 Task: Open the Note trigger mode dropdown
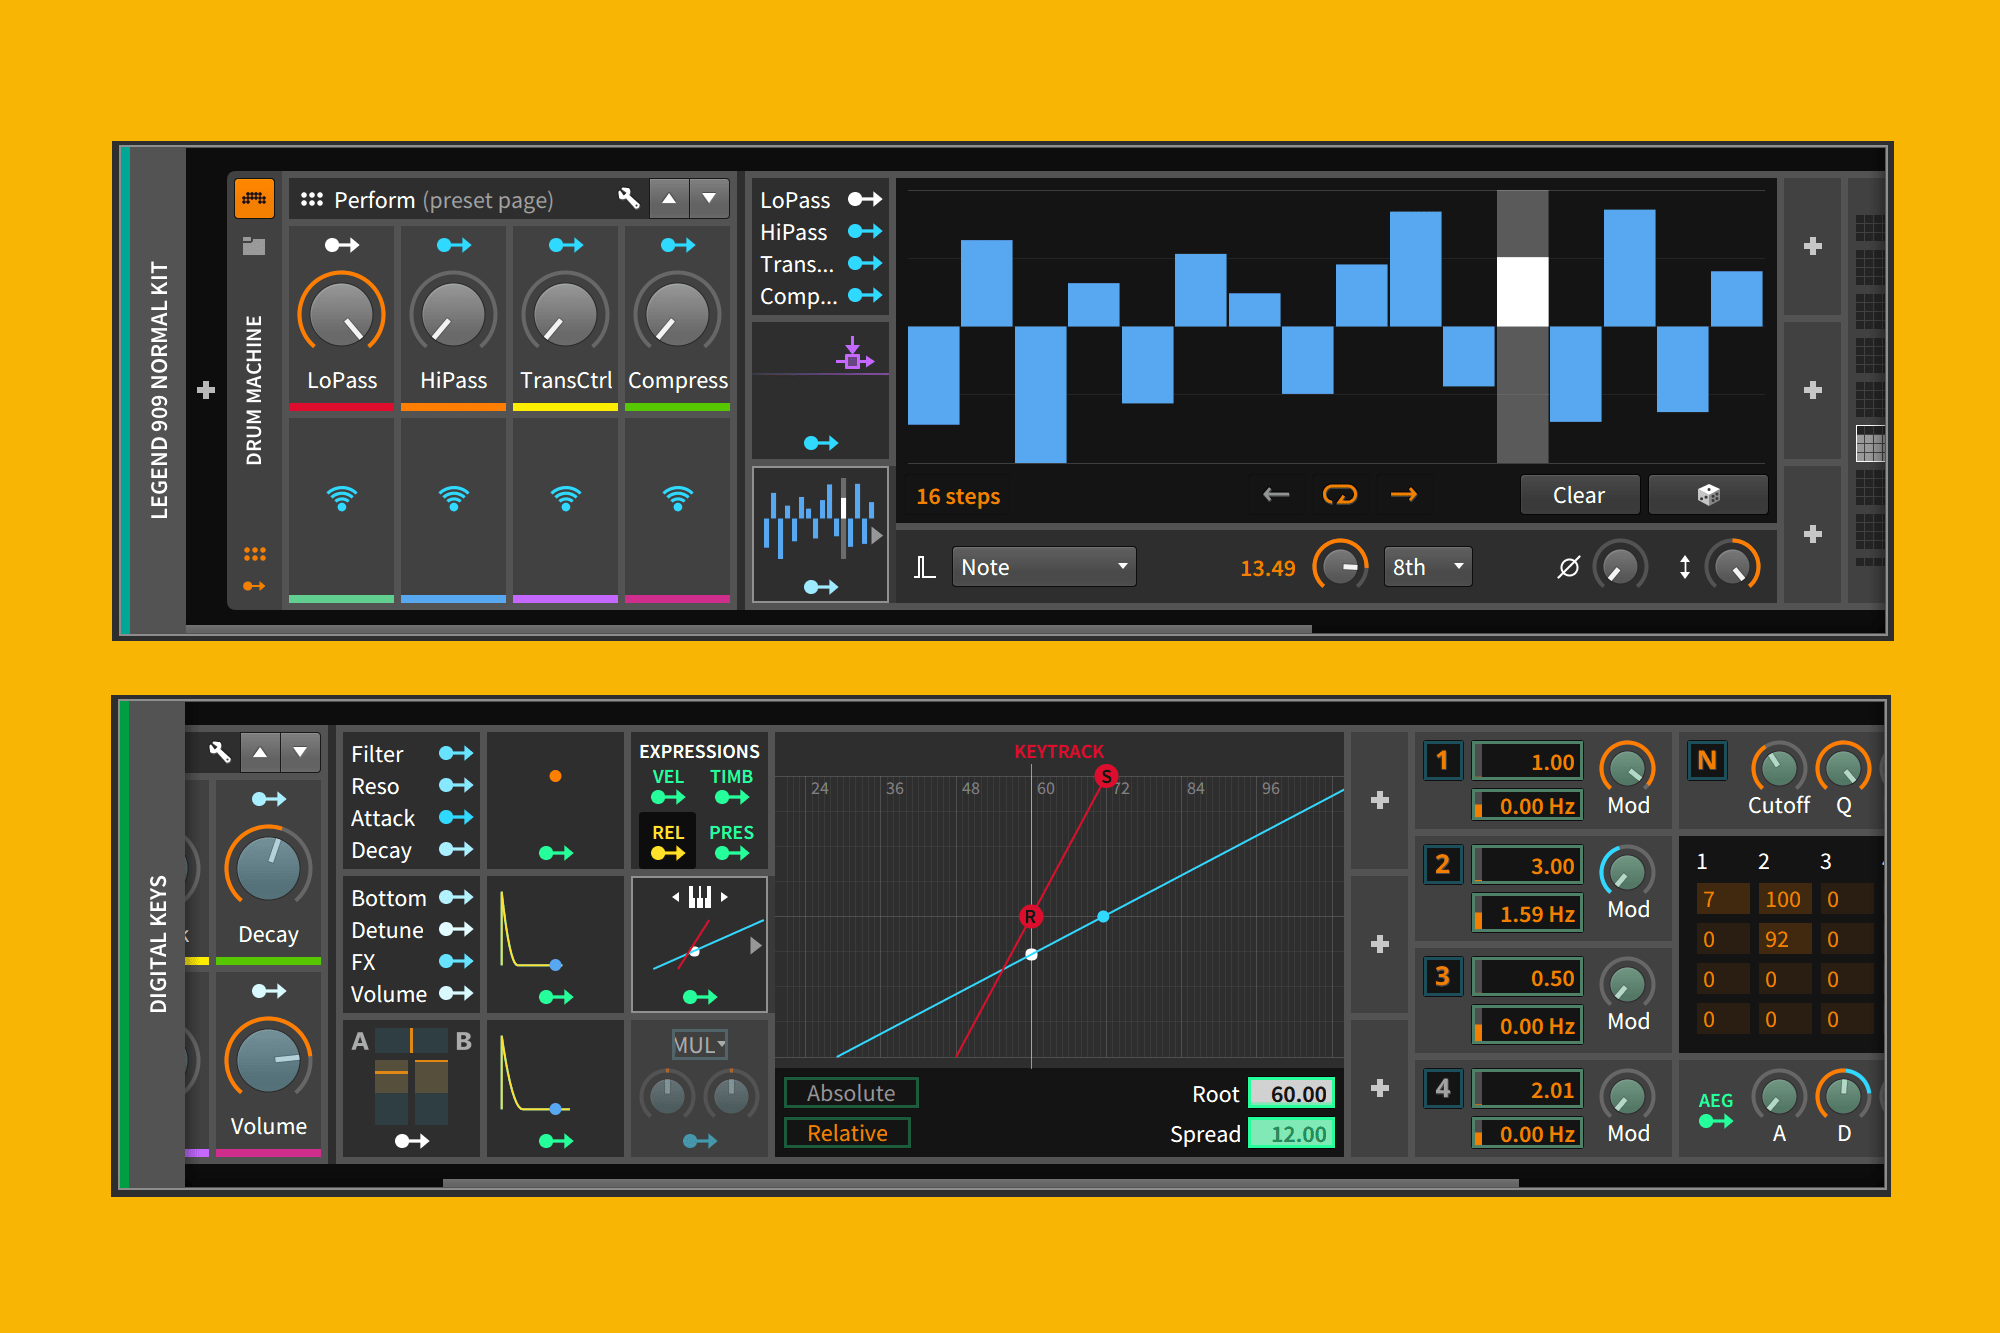click(1043, 567)
